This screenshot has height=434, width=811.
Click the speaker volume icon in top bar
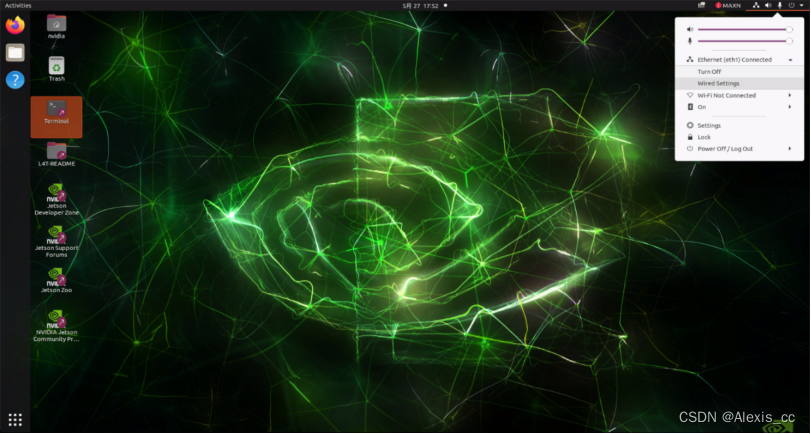click(x=768, y=6)
